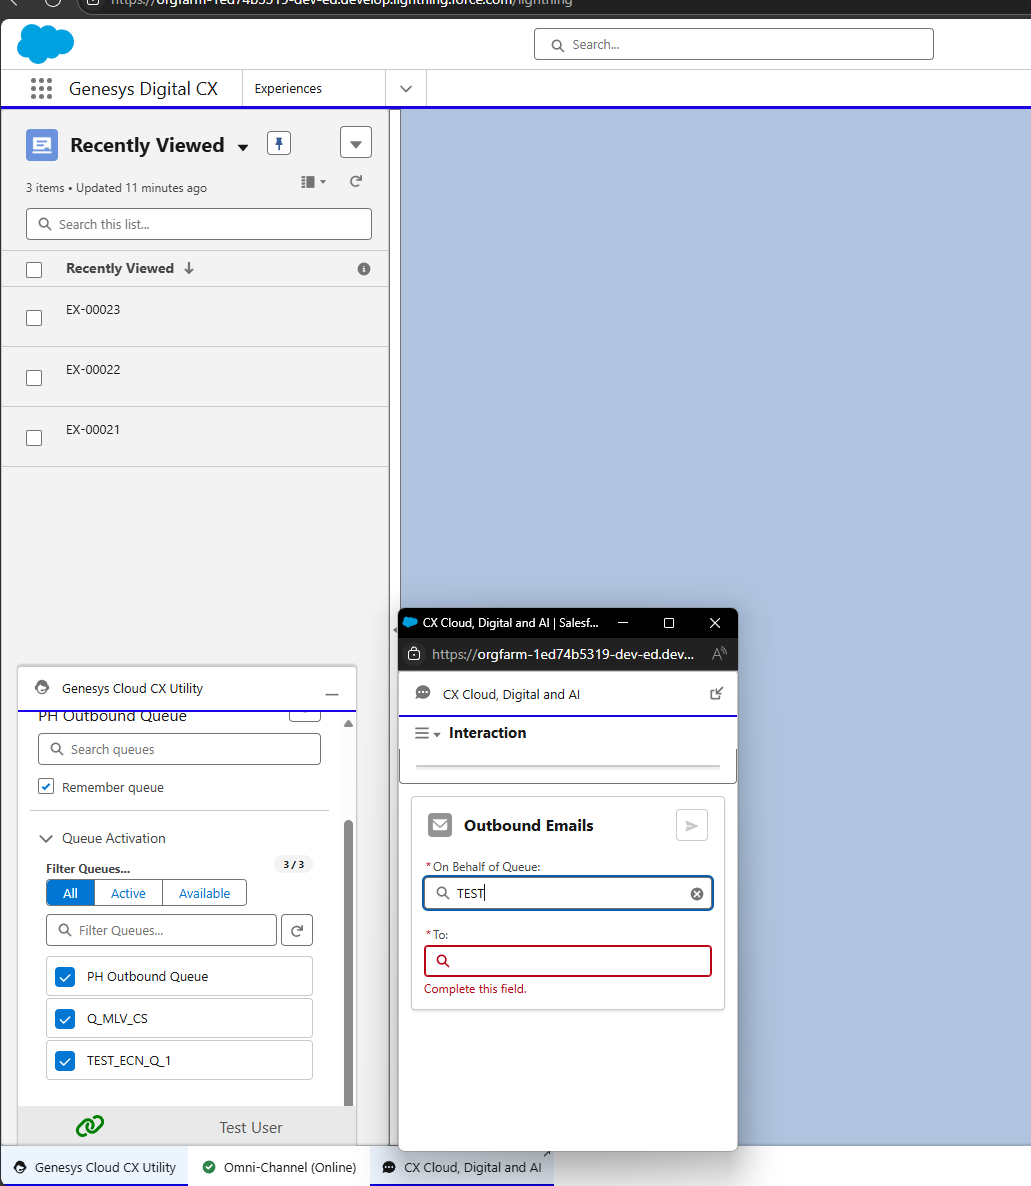Viewport: 1031px width, 1186px height.
Task: Open the EX-00022 record
Action: click(93, 369)
